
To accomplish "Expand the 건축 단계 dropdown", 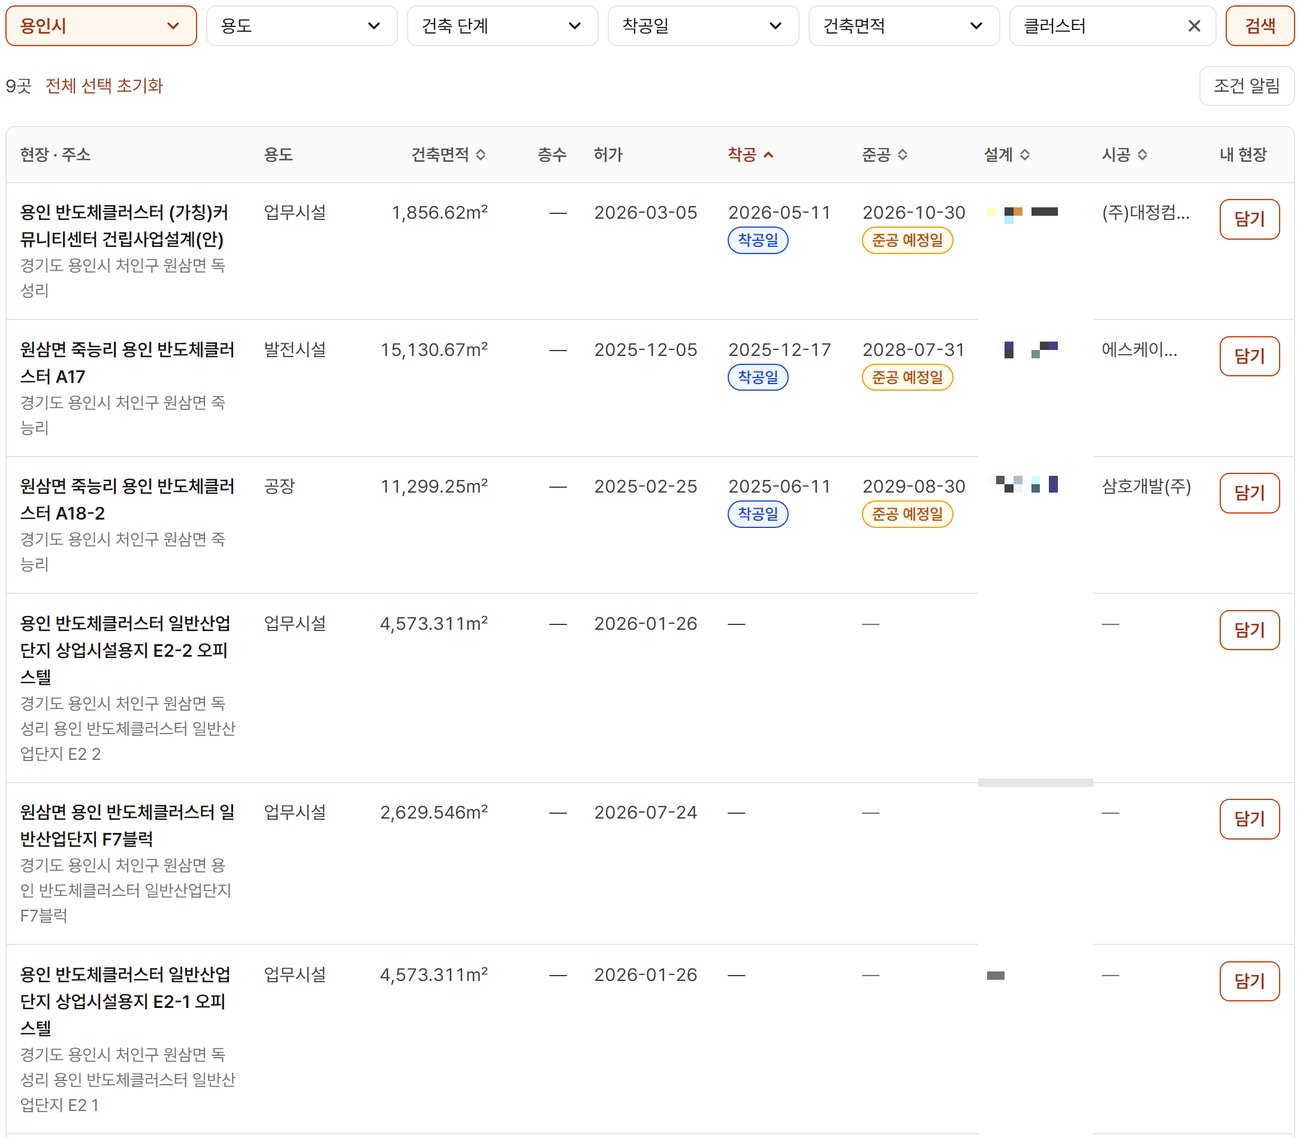I will coord(502,26).
